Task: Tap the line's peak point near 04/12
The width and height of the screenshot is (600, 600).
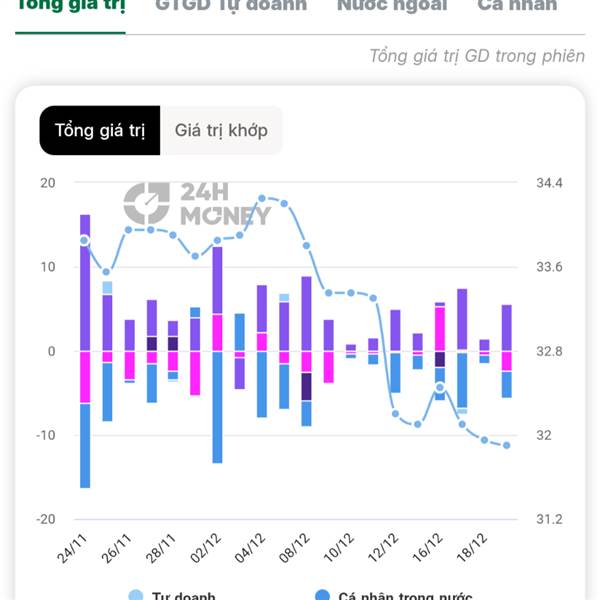Action: [x=262, y=199]
